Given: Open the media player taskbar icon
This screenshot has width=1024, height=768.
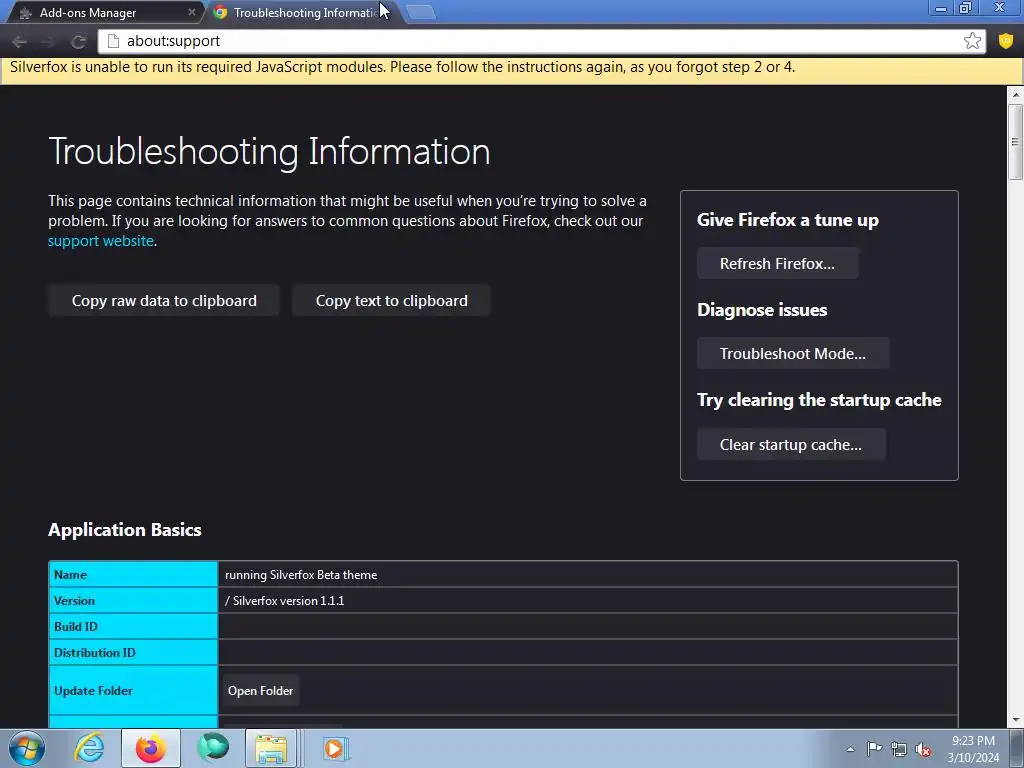Looking at the screenshot, I should [x=336, y=748].
